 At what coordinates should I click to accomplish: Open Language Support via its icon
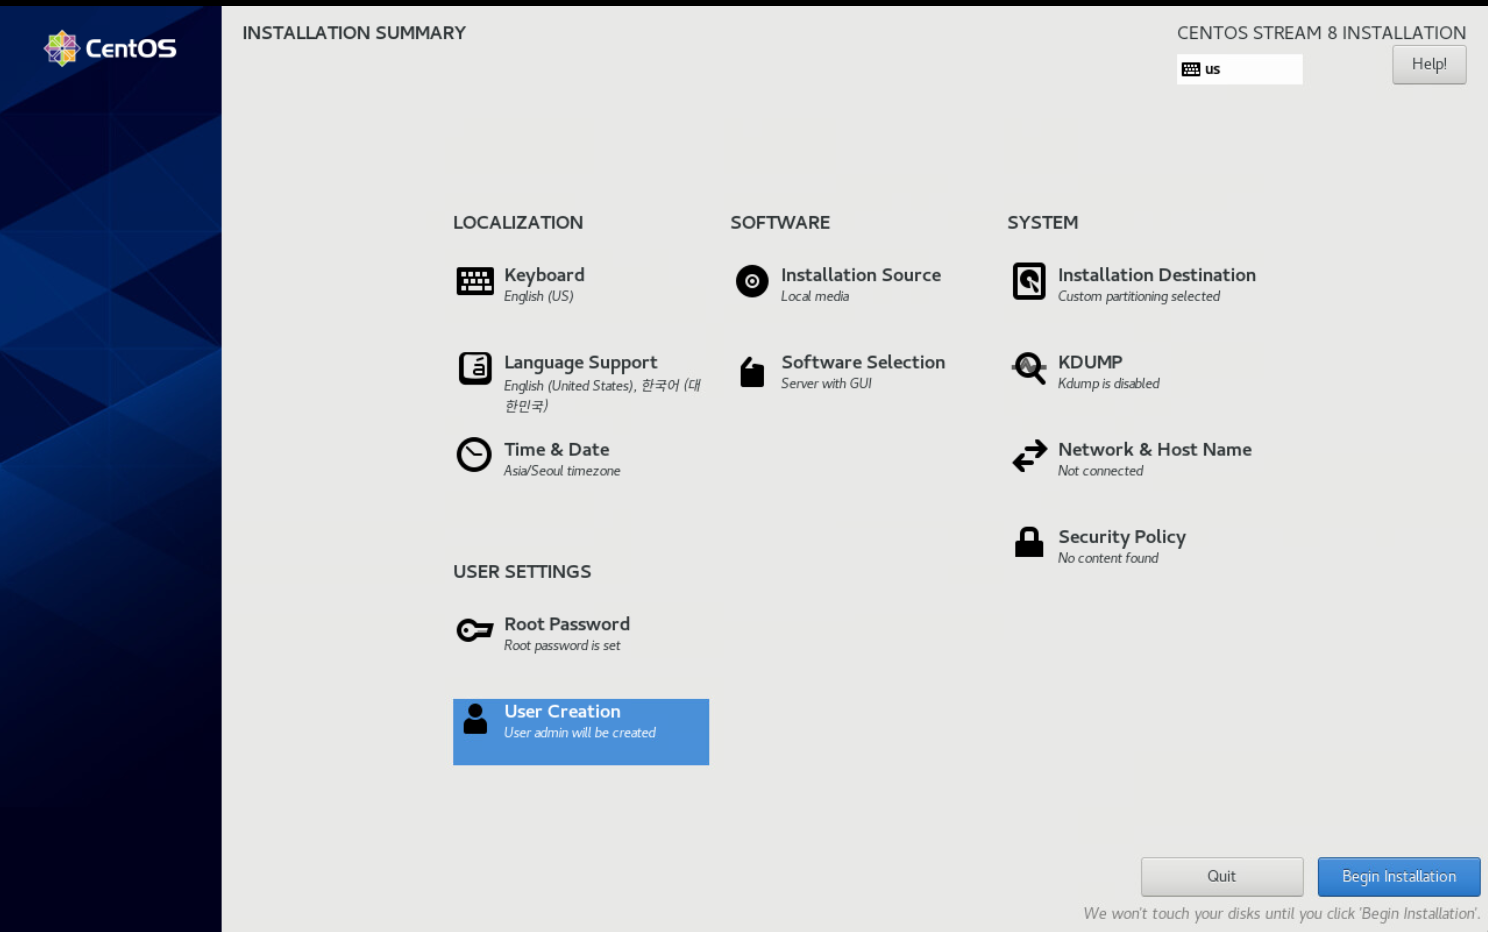coord(475,368)
